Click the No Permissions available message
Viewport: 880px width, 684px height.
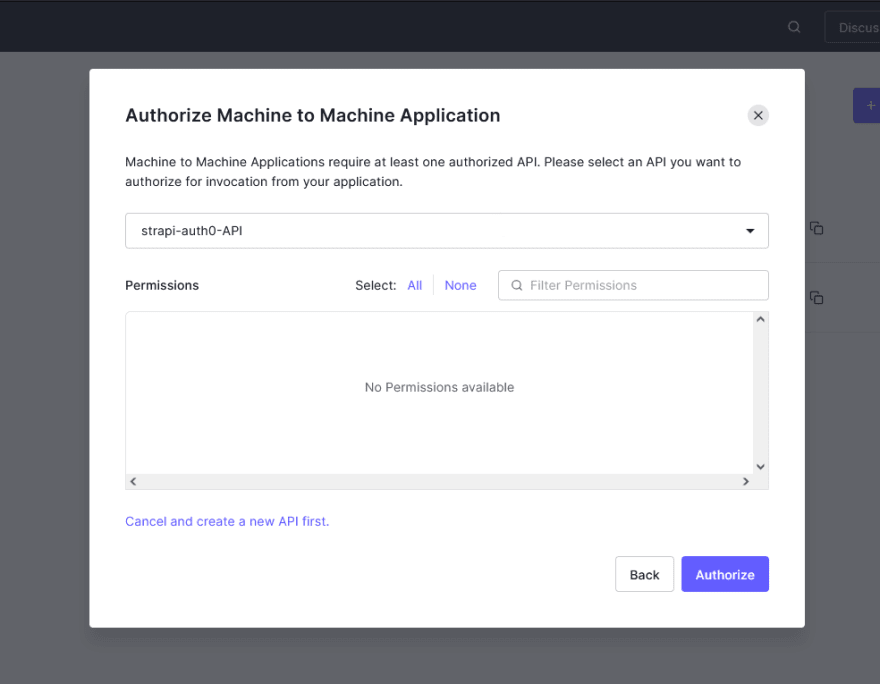[439, 387]
